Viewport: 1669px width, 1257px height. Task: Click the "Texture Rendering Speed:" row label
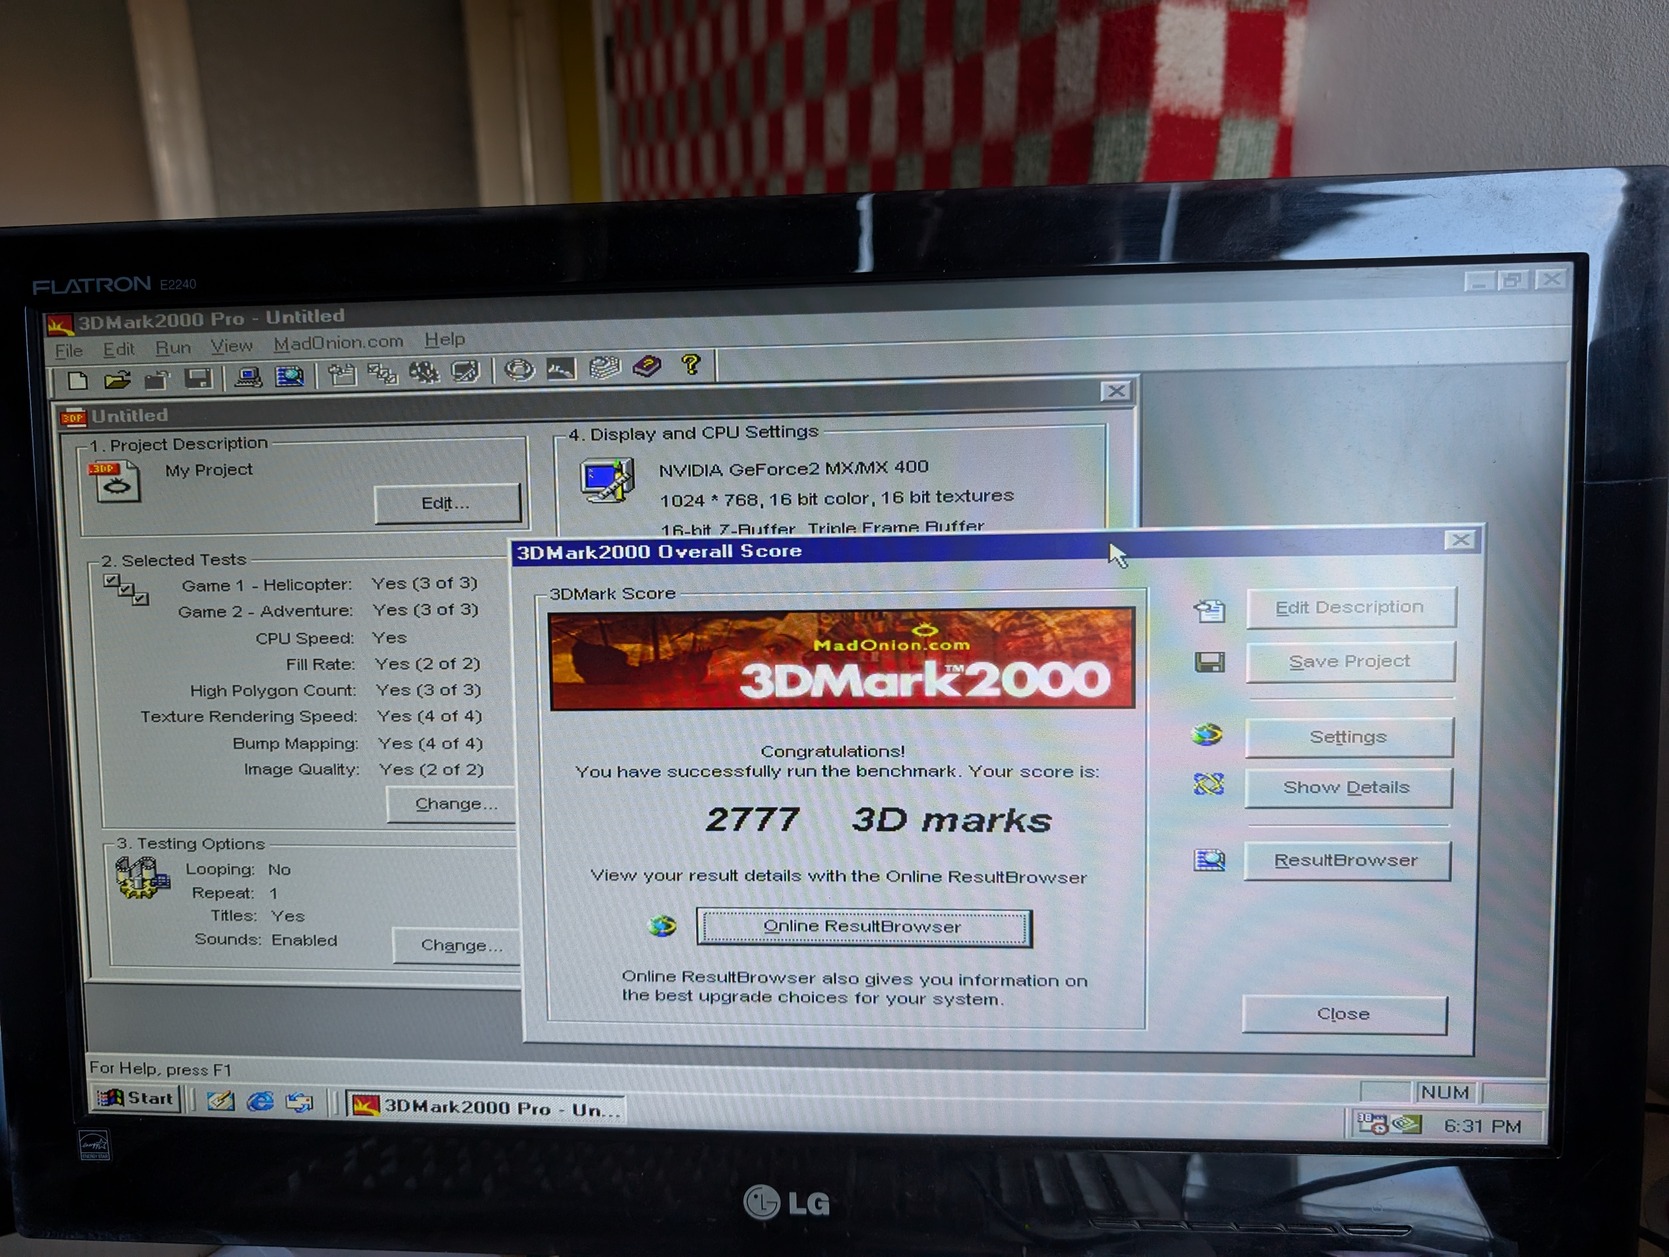pos(249,717)
